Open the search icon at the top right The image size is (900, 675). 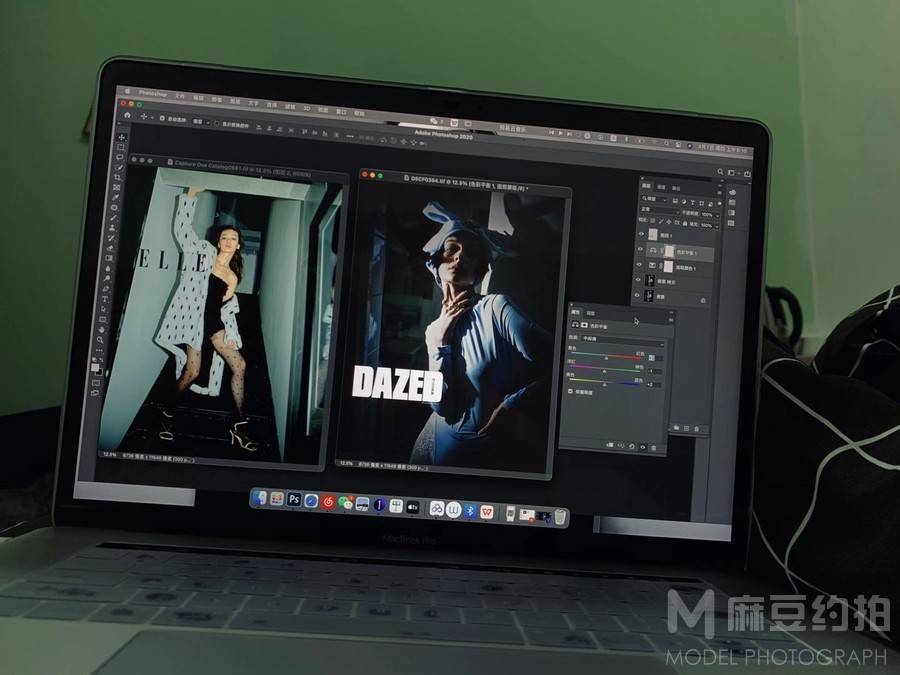coord(720,171)
